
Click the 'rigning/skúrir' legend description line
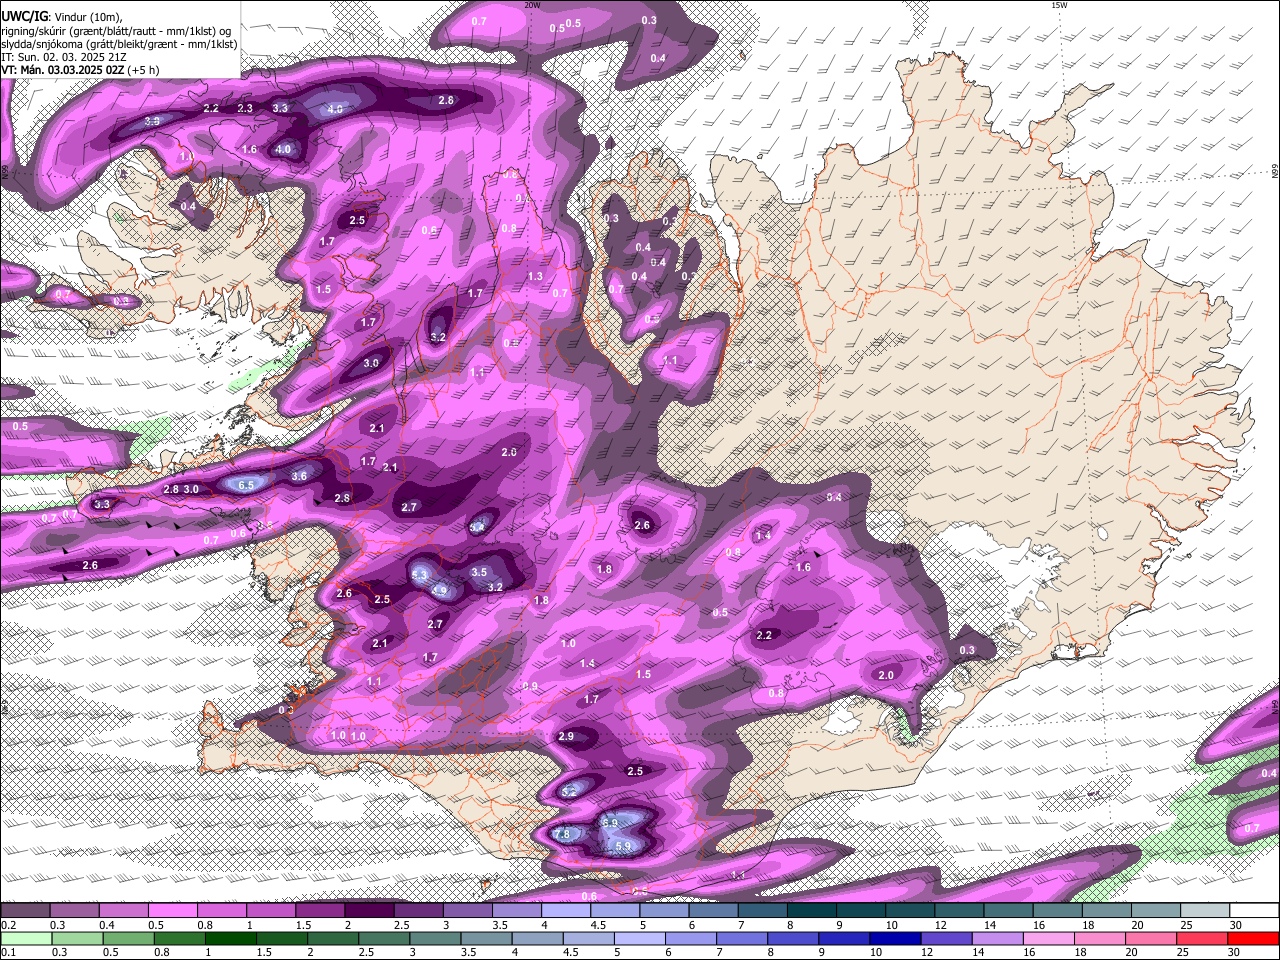tap(116, 30)
